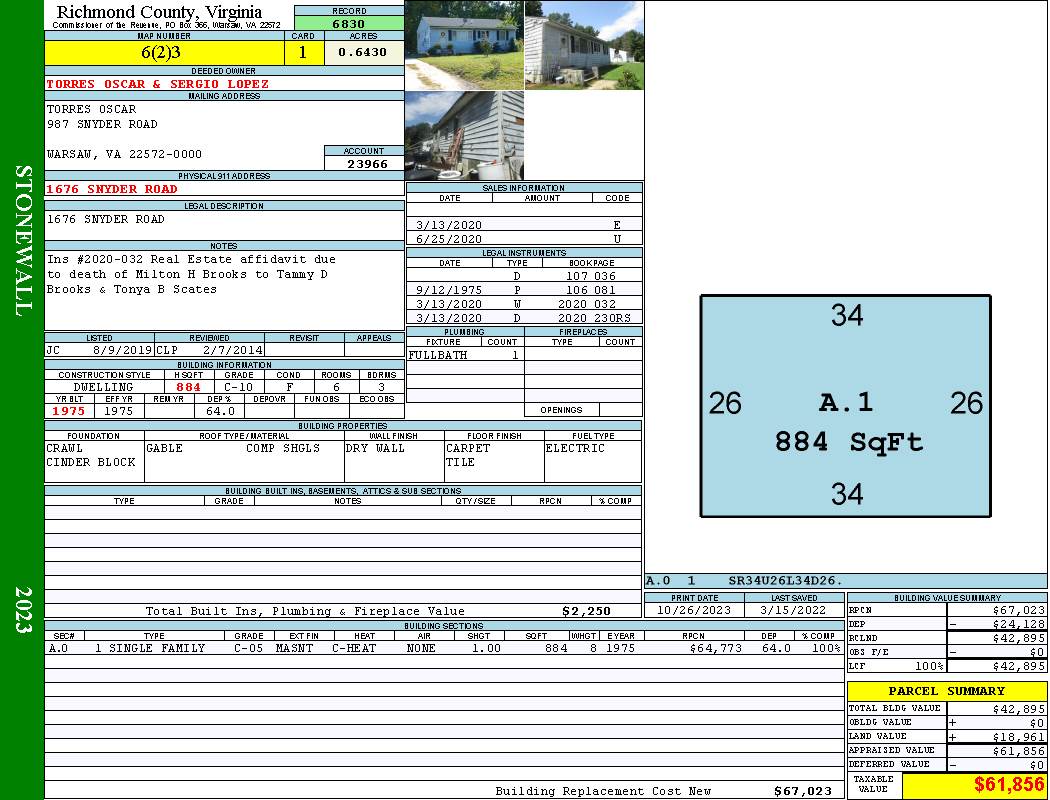Click DEP value $24,128
Screen dimensions: 1050x800
[1019, 624]
